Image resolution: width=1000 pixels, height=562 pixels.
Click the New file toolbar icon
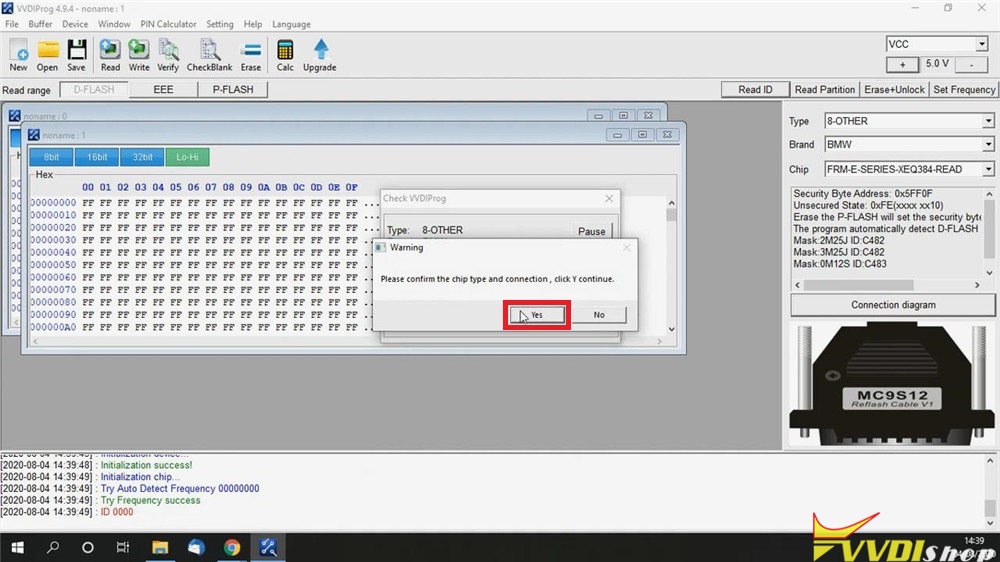[x=18, y=55]
